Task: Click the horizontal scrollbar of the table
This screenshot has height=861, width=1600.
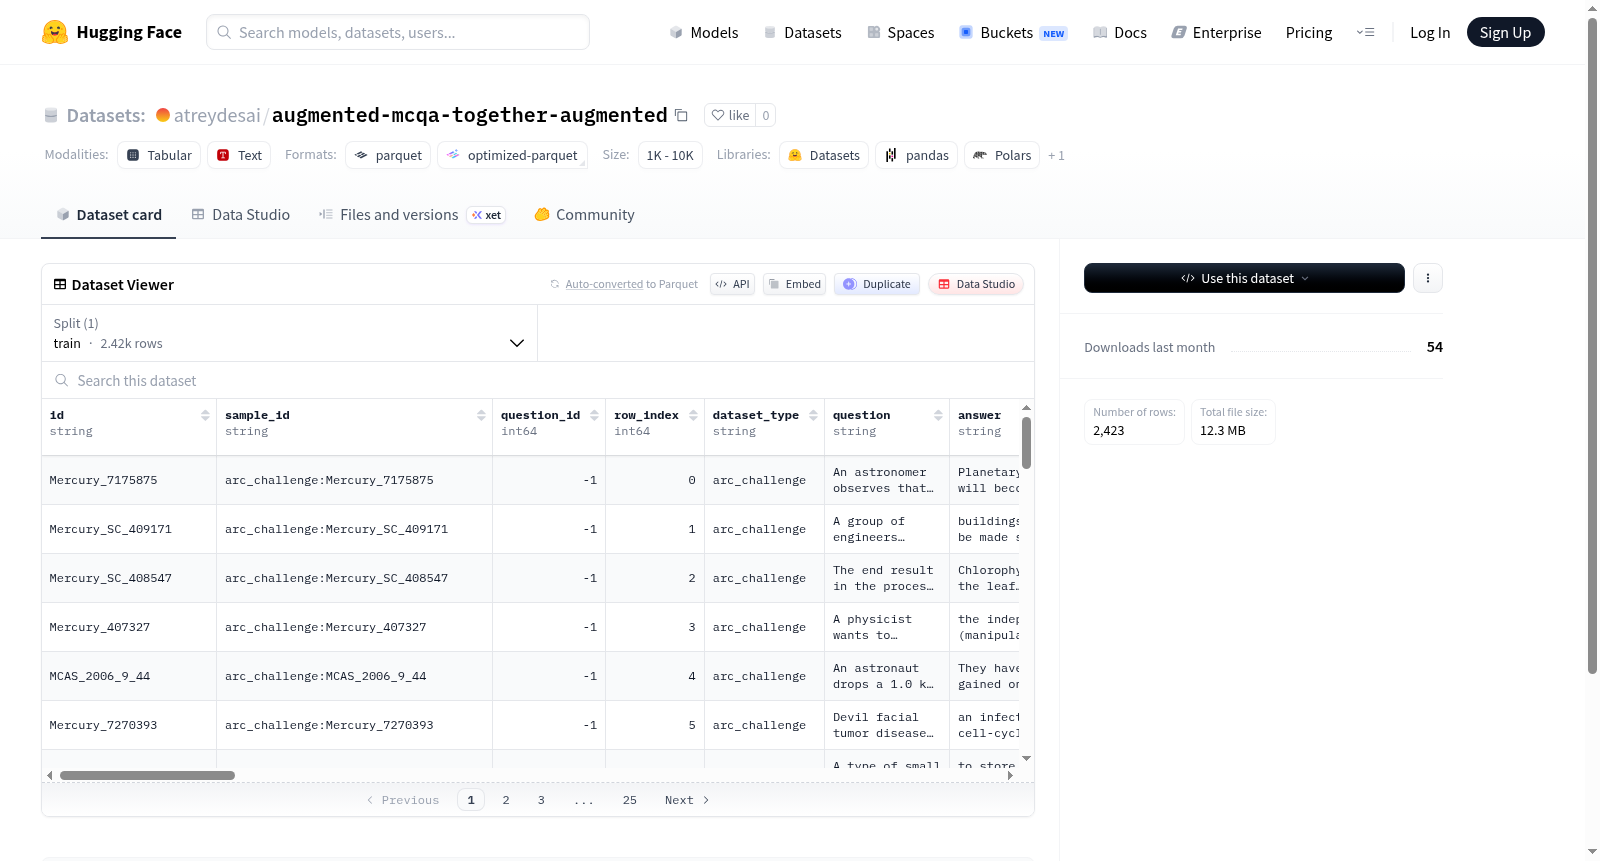Action: [x=147, y=775]
